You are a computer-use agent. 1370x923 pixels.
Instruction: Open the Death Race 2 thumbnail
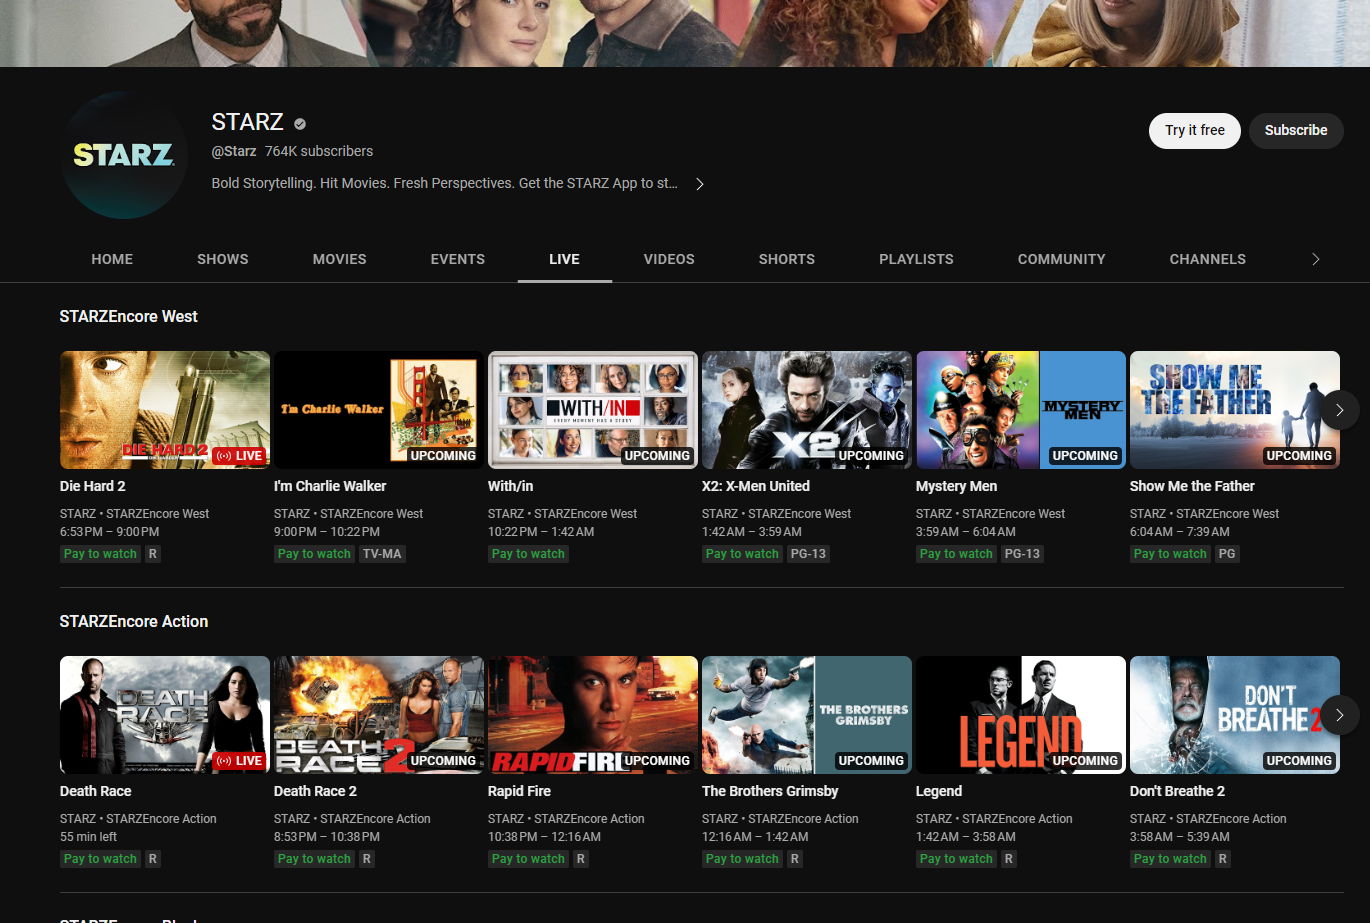coord(379,715)
